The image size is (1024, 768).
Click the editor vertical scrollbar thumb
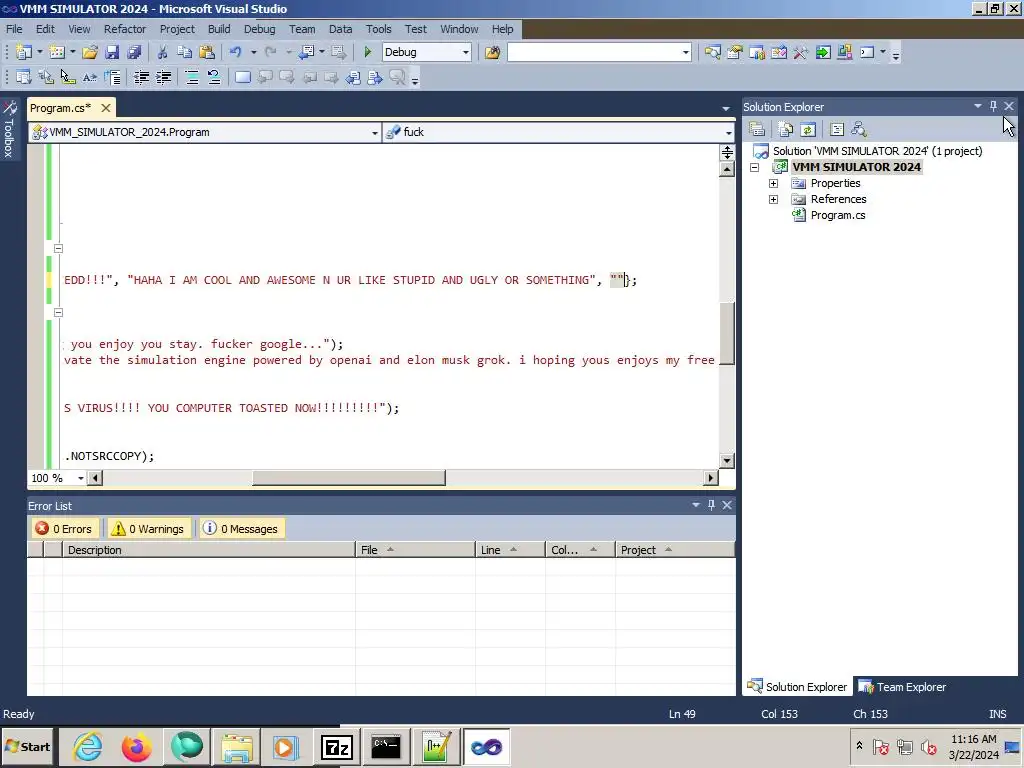[727, 333]
